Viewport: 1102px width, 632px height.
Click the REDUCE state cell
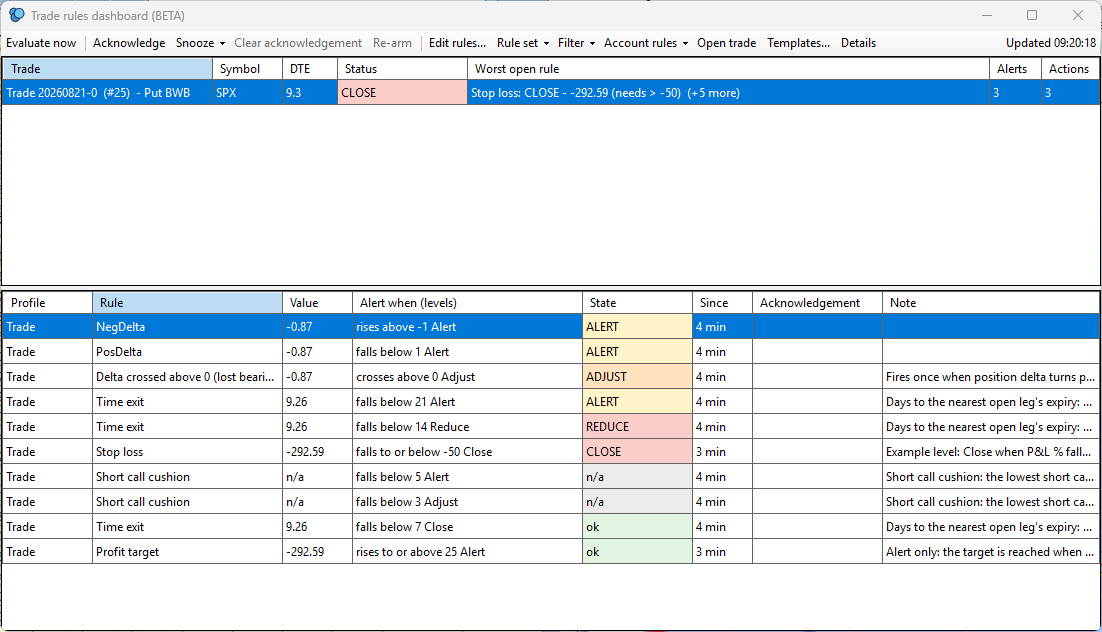pos(637,427)
